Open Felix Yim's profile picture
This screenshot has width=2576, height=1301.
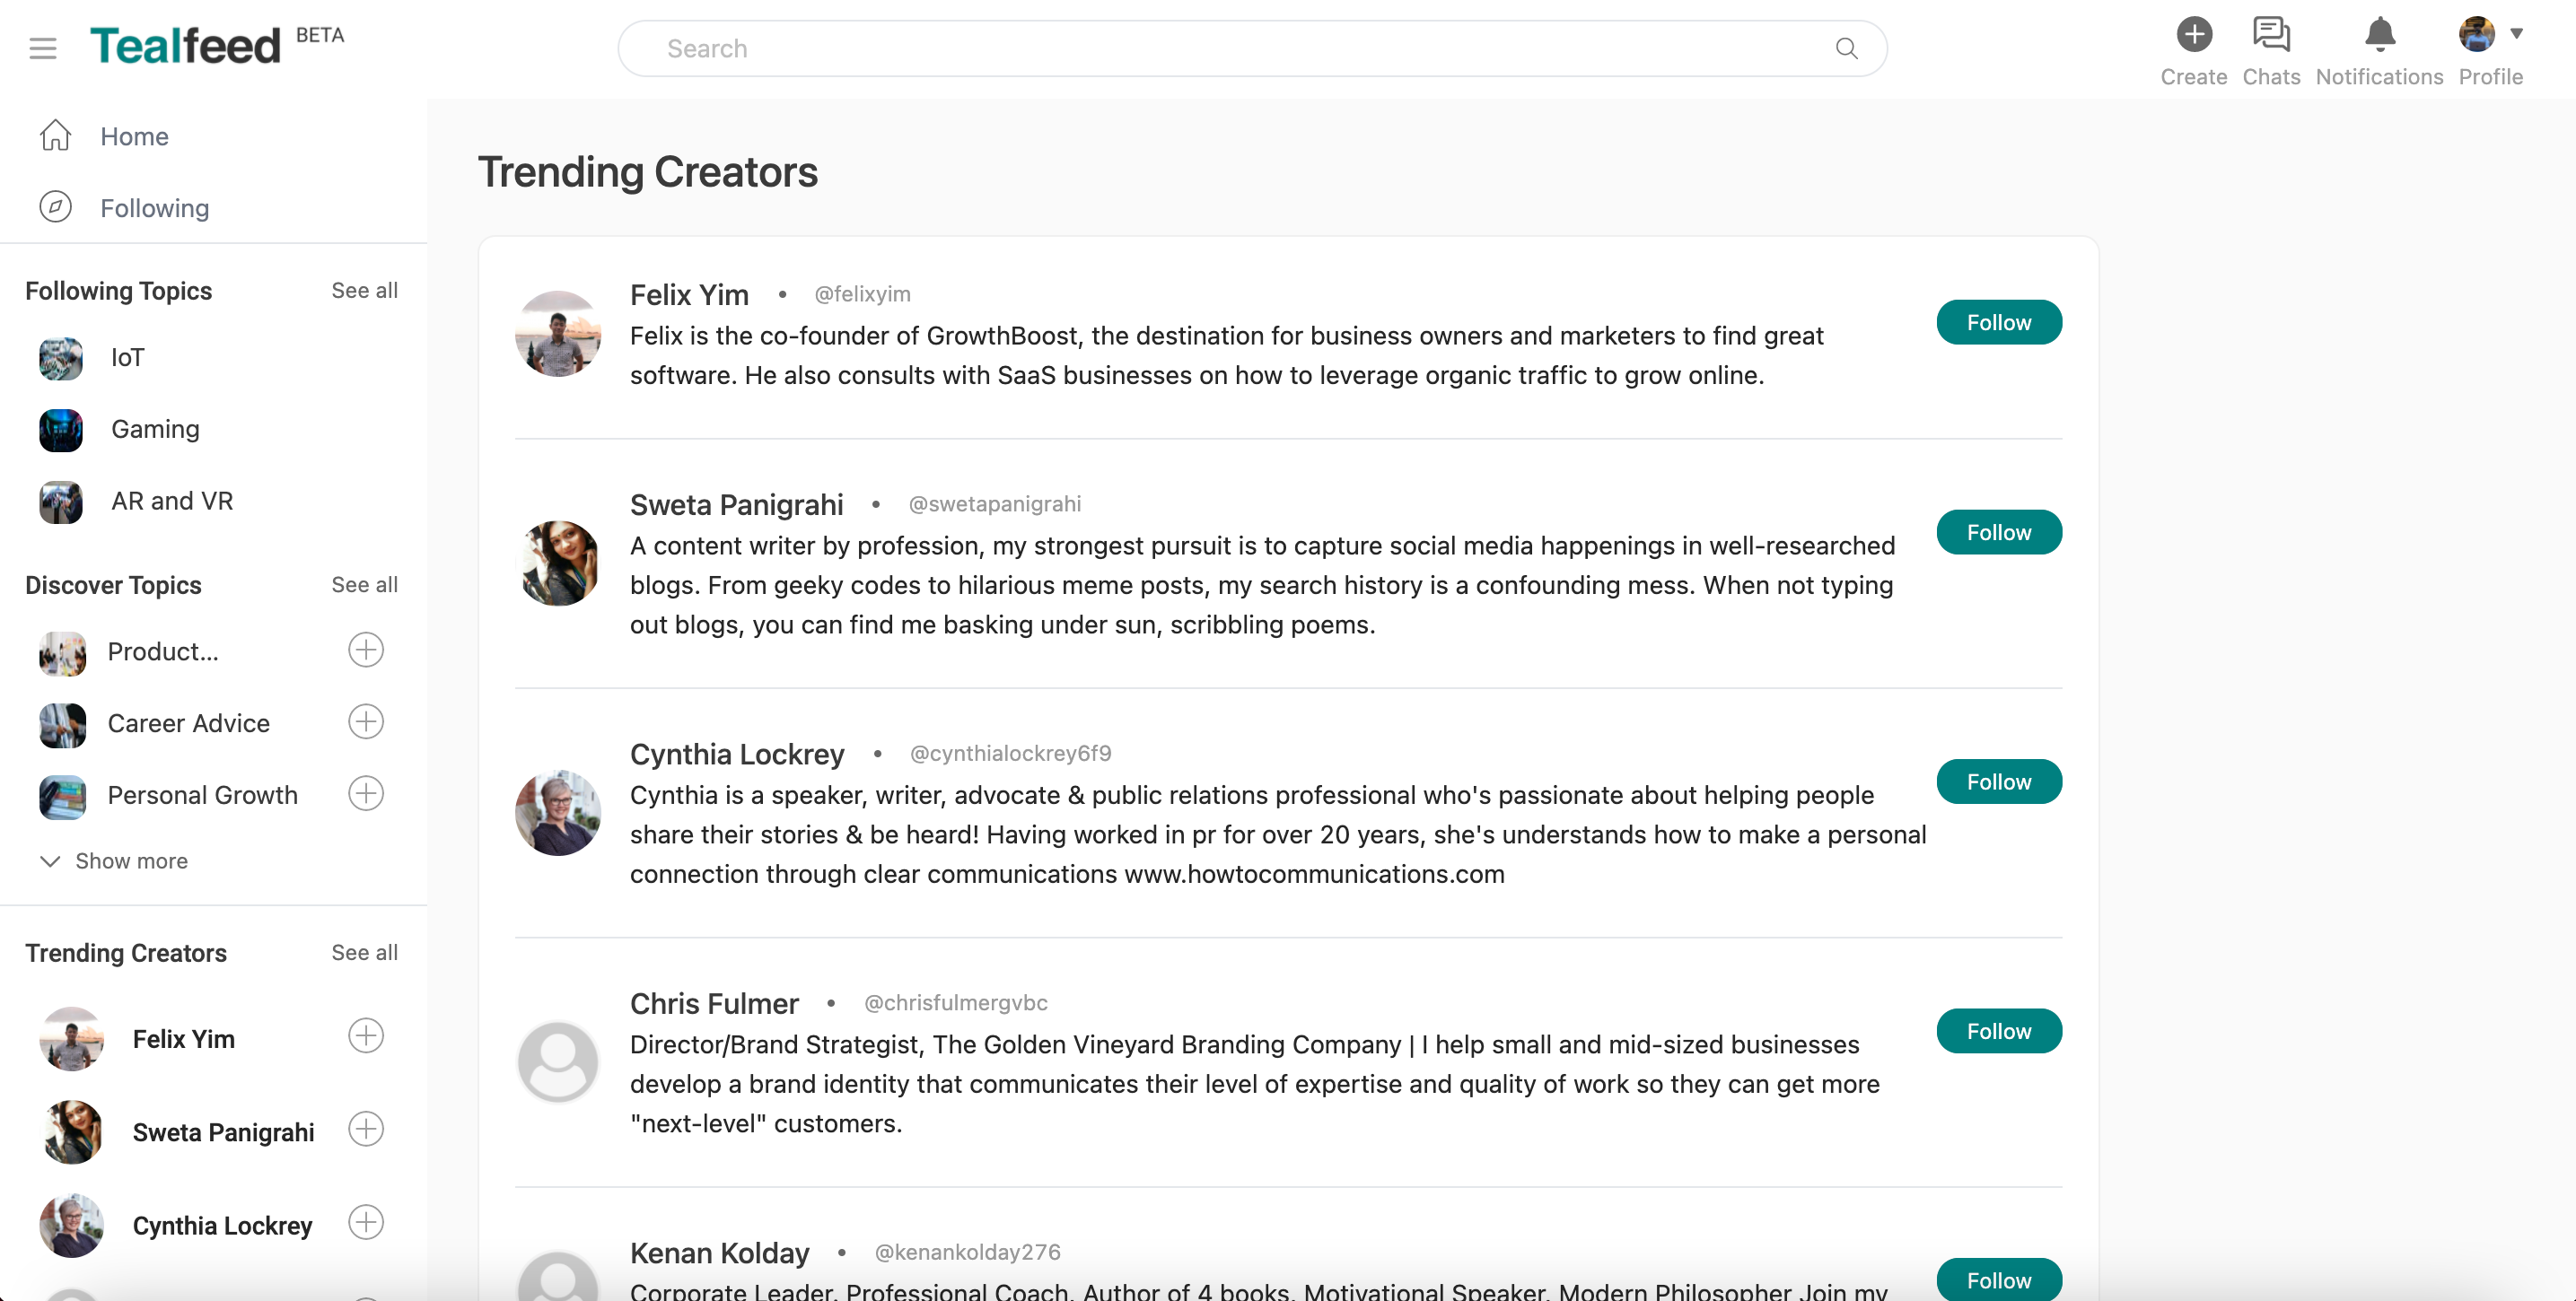click(x=558, y=333)
